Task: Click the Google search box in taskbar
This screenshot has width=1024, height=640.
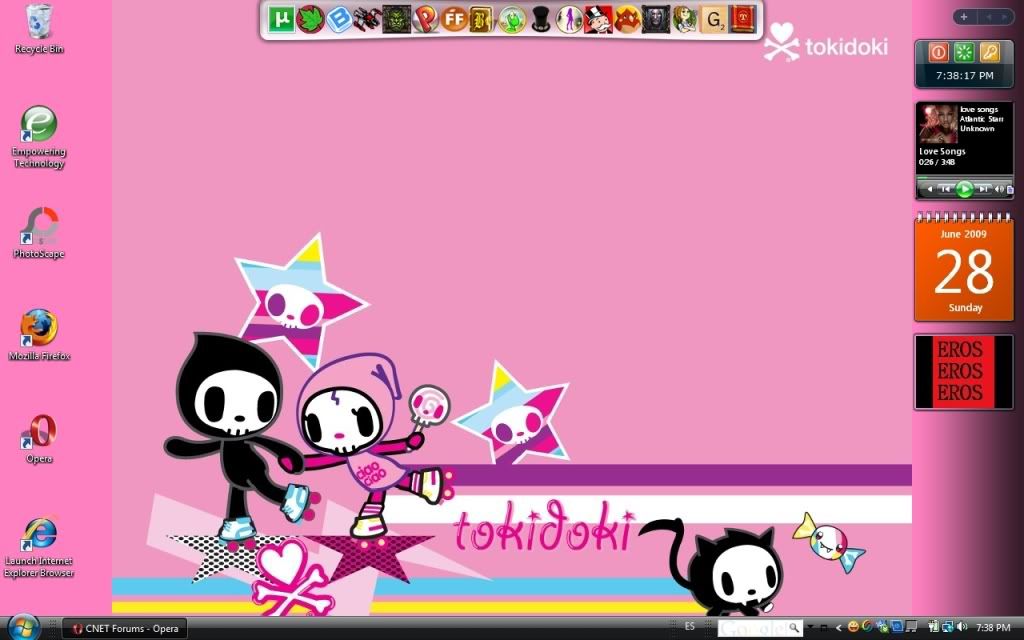Action: (755, 628)
